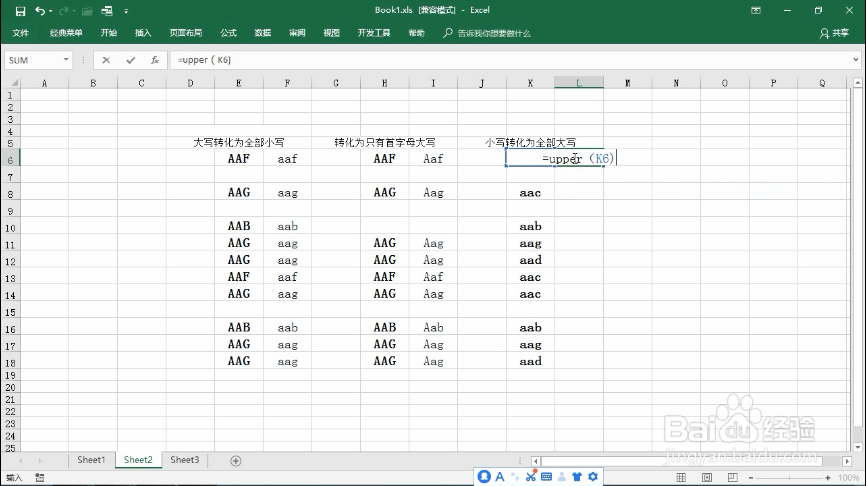This screenshot has height=486, width=866.
Task: Click the Select All corner triangle
Action: pyautogui.click(x=13, y=83)
